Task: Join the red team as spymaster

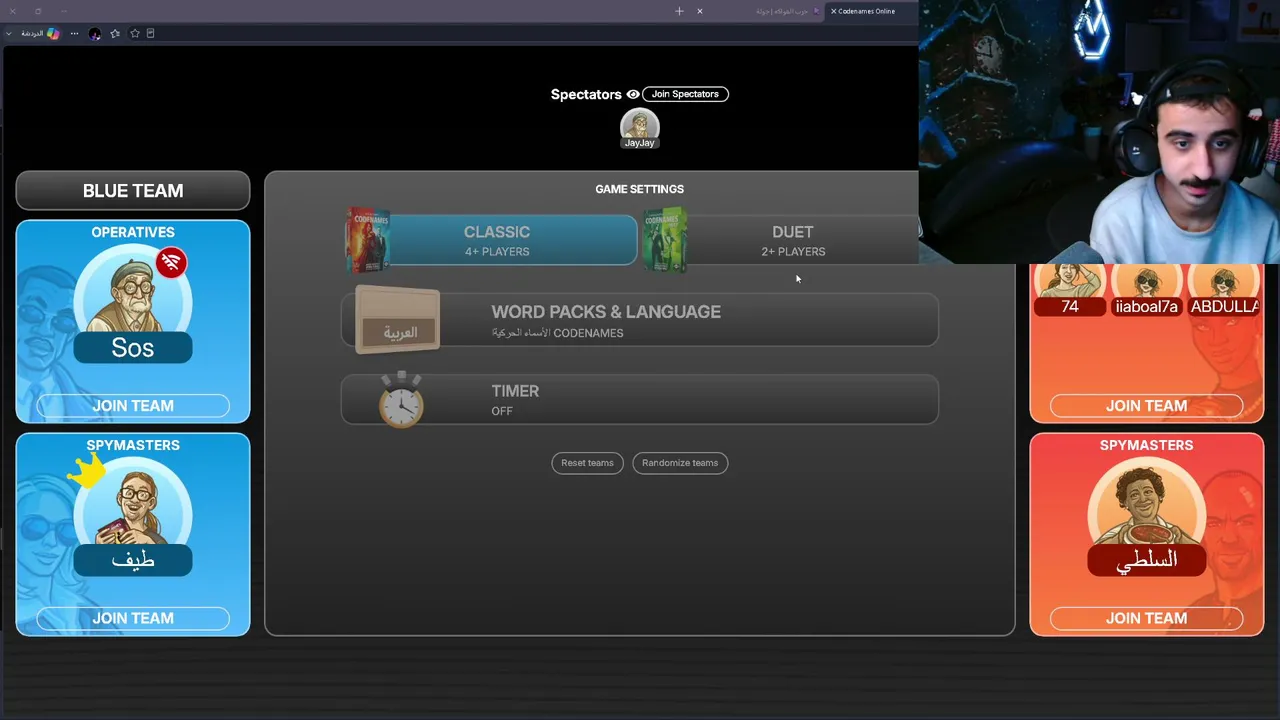Action: point(1147,618)
